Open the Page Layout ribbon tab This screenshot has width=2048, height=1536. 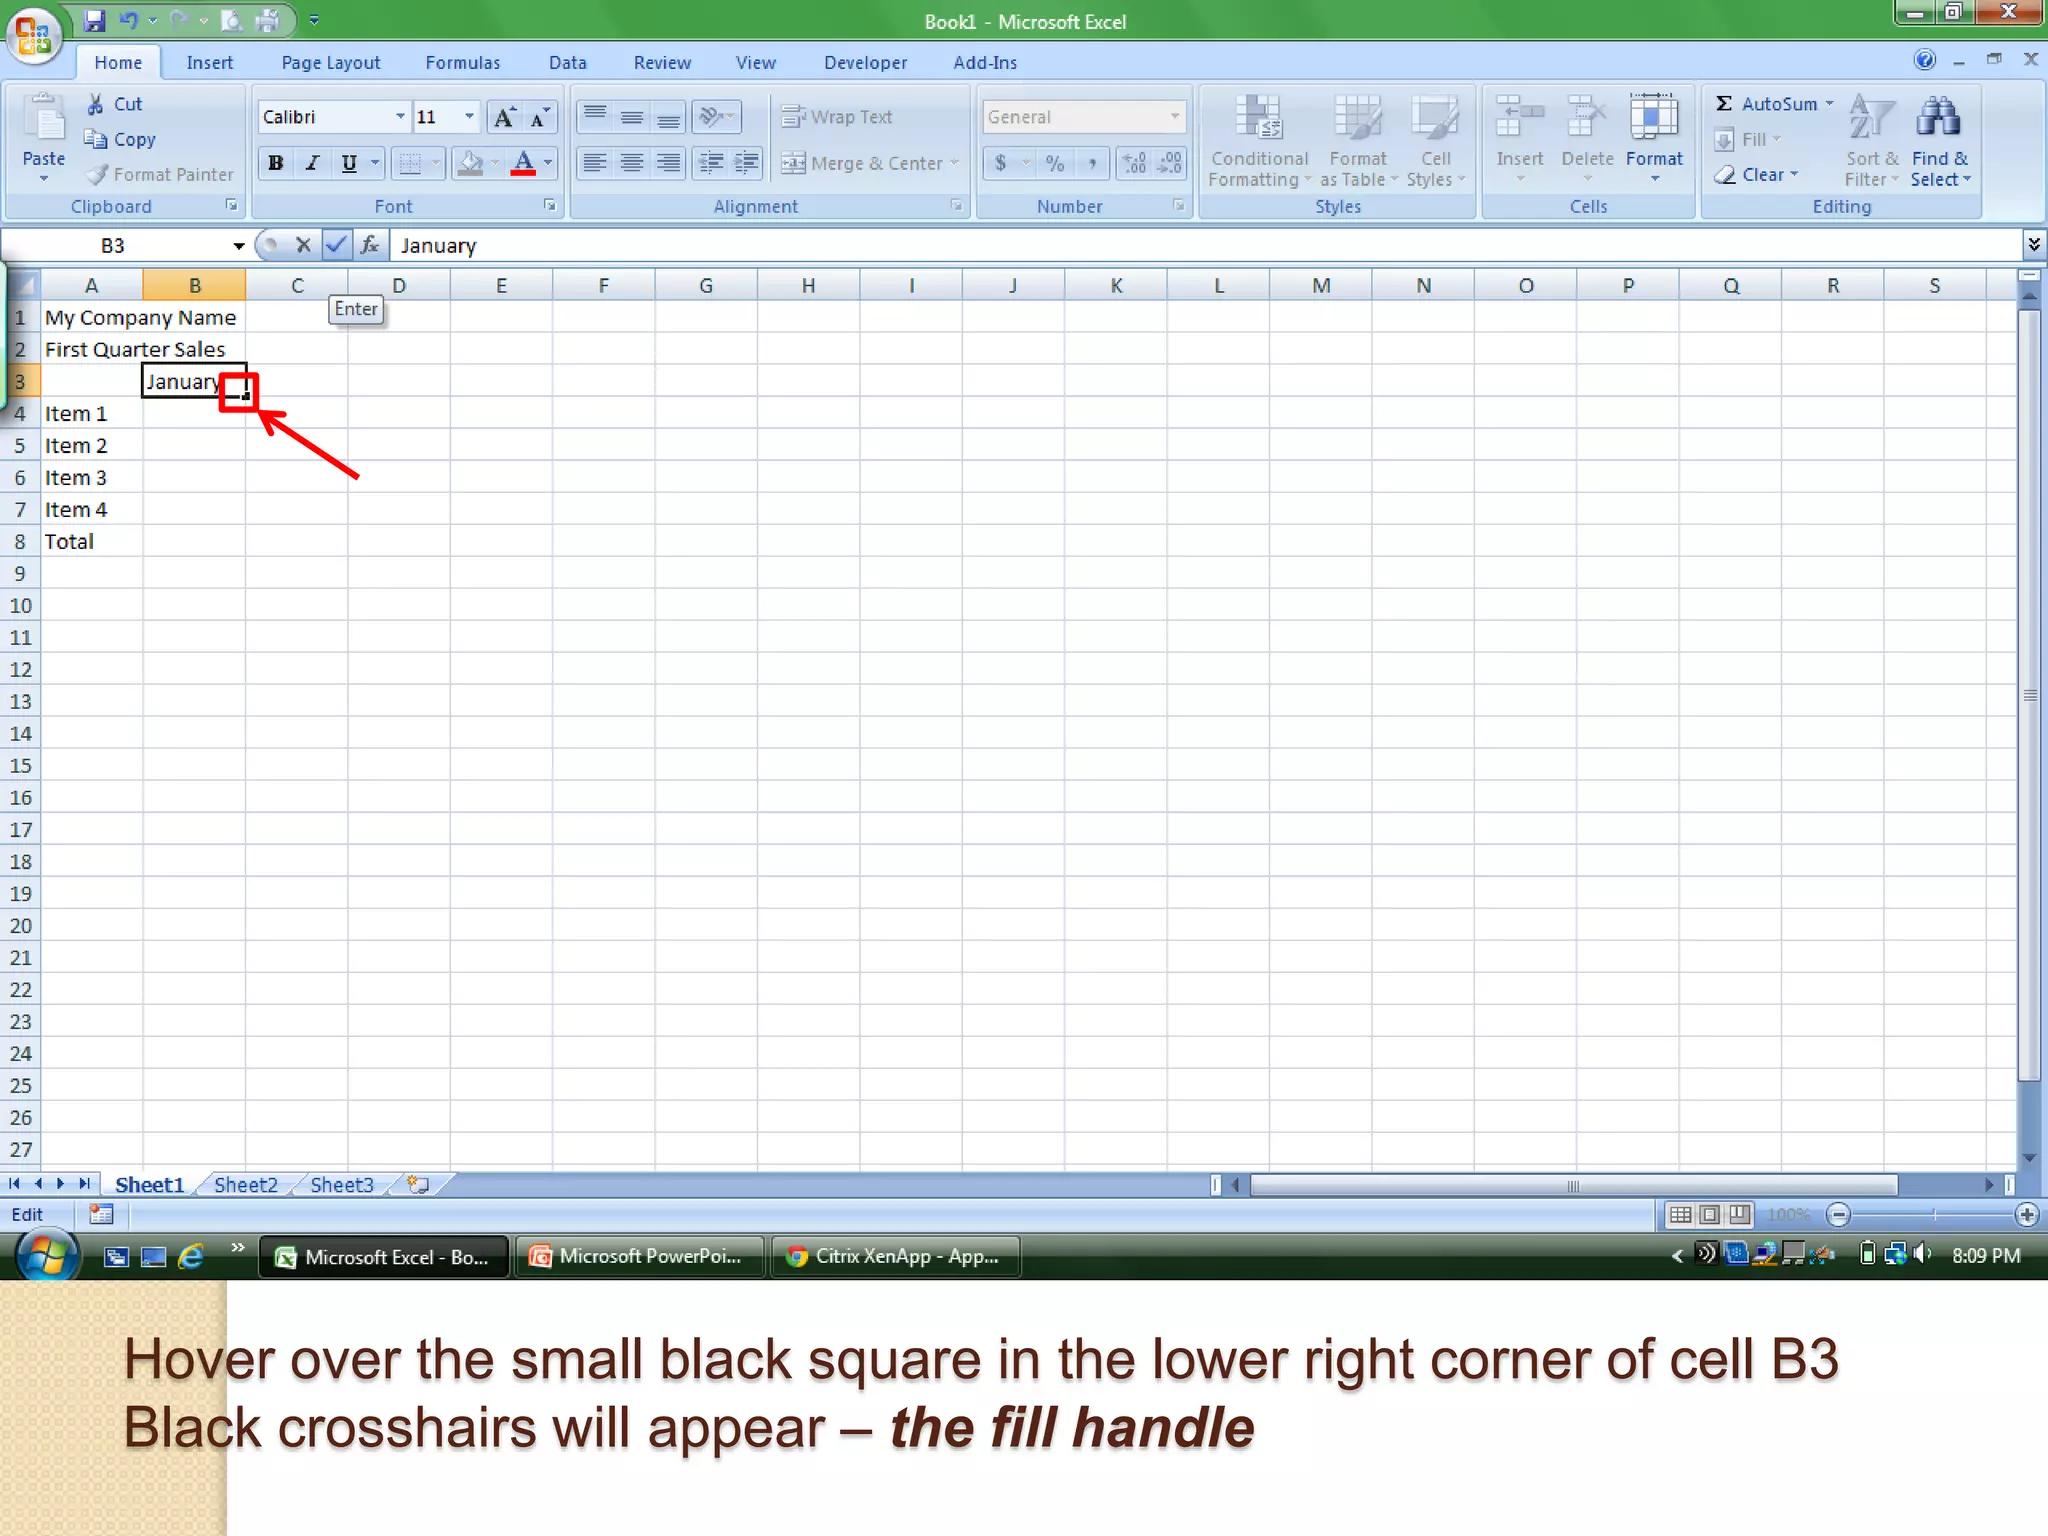331,62
